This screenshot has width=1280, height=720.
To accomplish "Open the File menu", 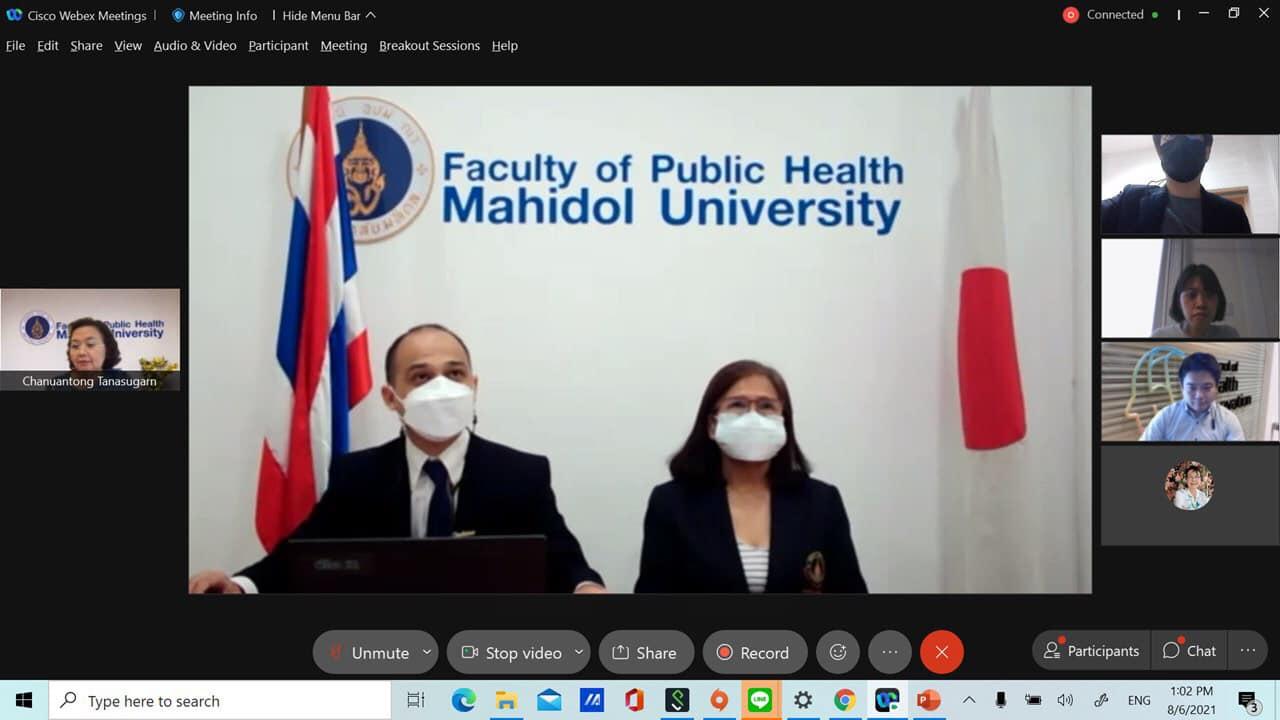I will point(15,46).
